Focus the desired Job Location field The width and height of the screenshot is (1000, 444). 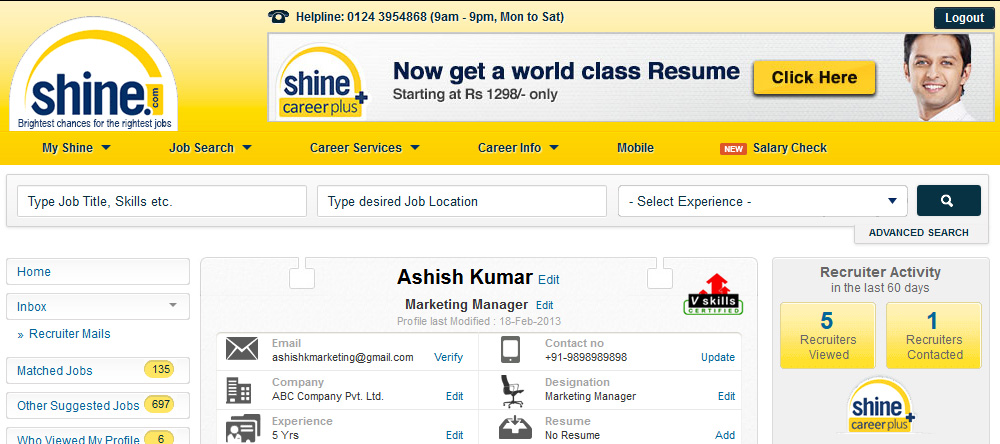tap(462, 202)
